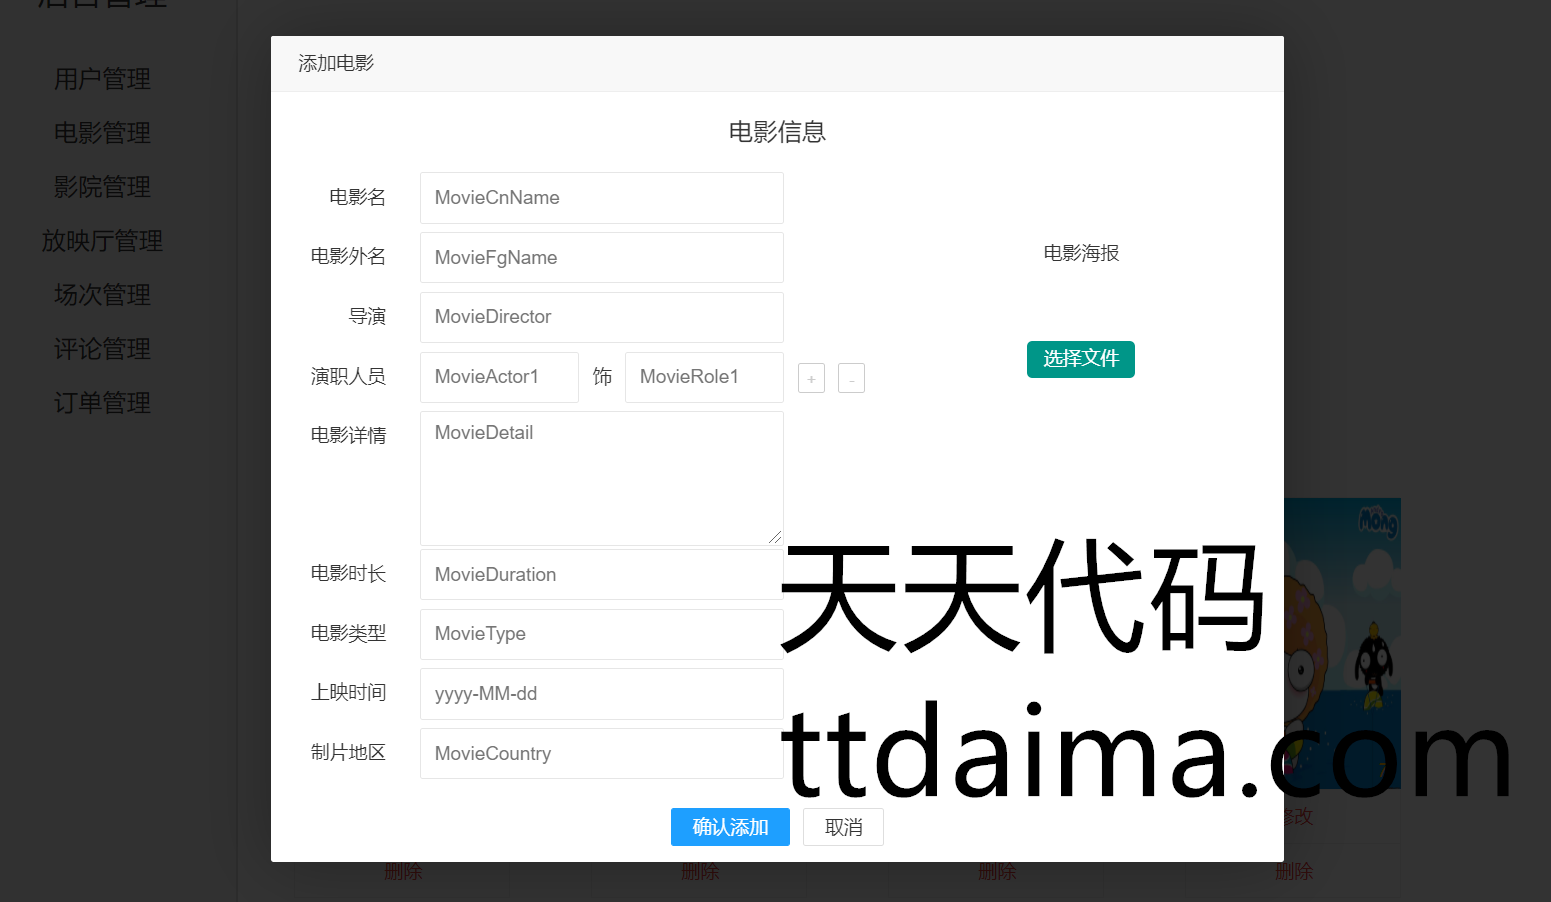Focus the MovieCnName input field
This screenshot has height=902, width=1551.
click(x=601, y=198)
